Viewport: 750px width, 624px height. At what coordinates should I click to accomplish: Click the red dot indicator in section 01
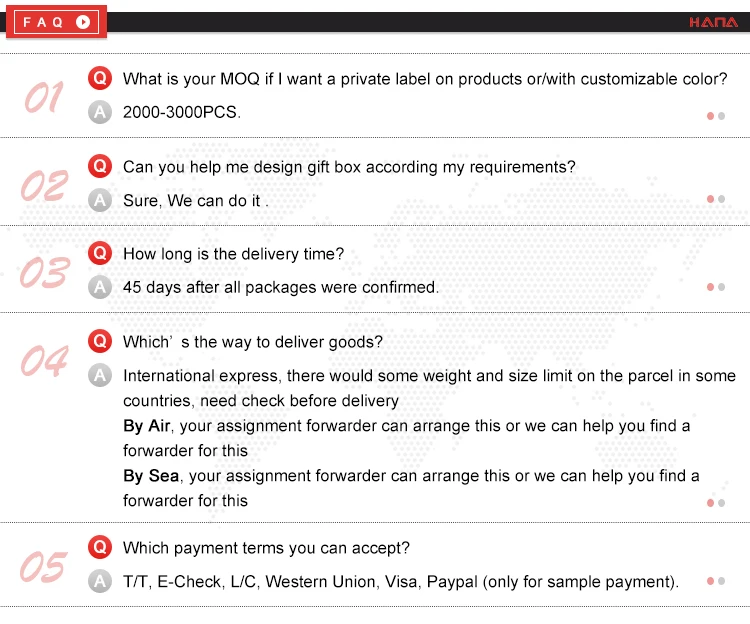[x=710, y=116]
